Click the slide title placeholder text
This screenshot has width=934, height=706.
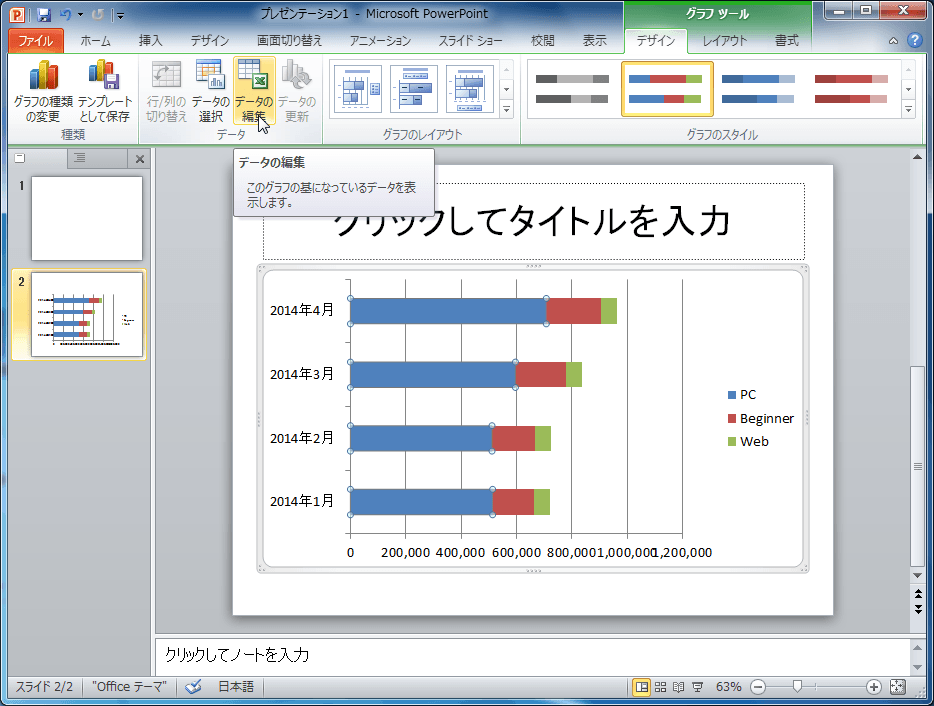pyautogui.click(x=534, y=222)
